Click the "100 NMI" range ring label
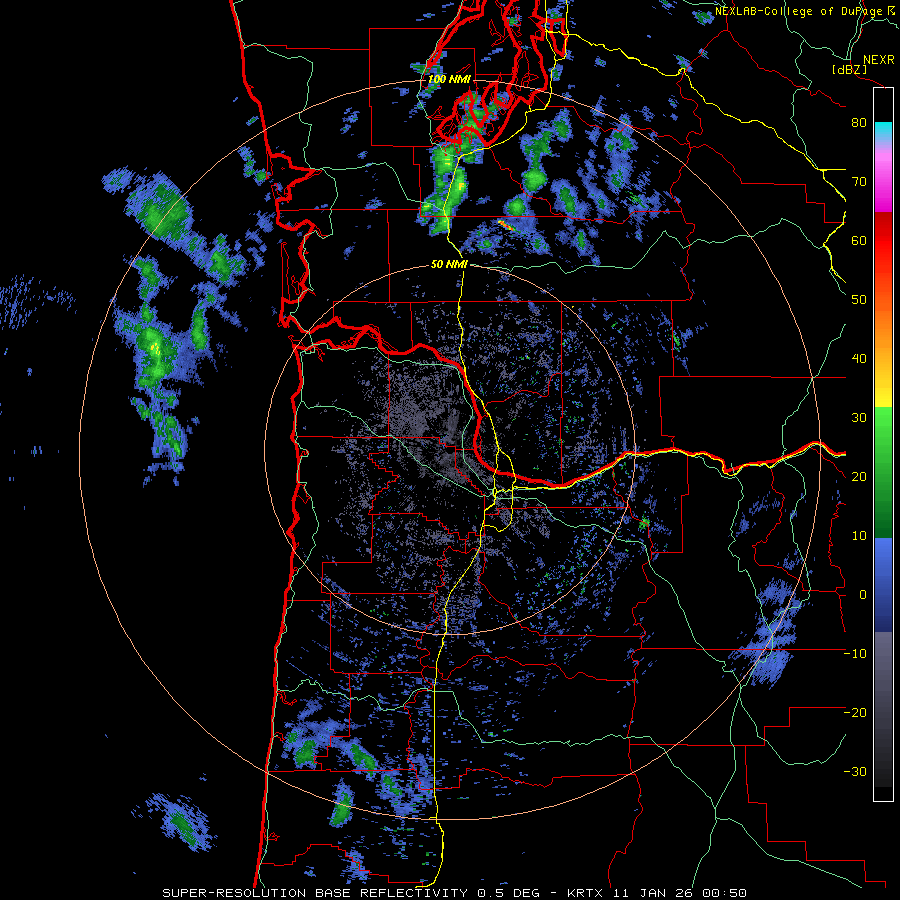This screenshot has width=900, height=900. click(x=449, y=79)
